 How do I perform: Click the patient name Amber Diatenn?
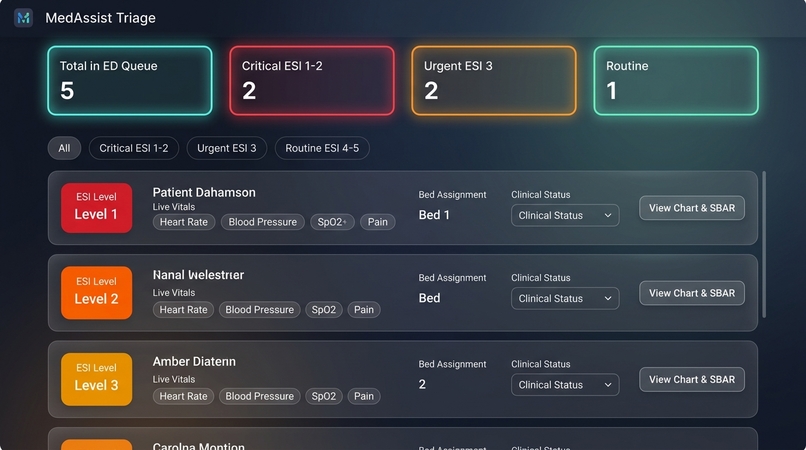coord(194,362)
